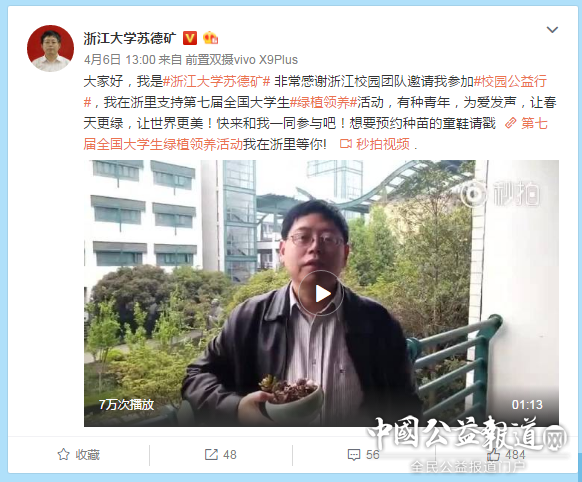Open the post options chevron menu
582x482 pixels.
[552, 30]
